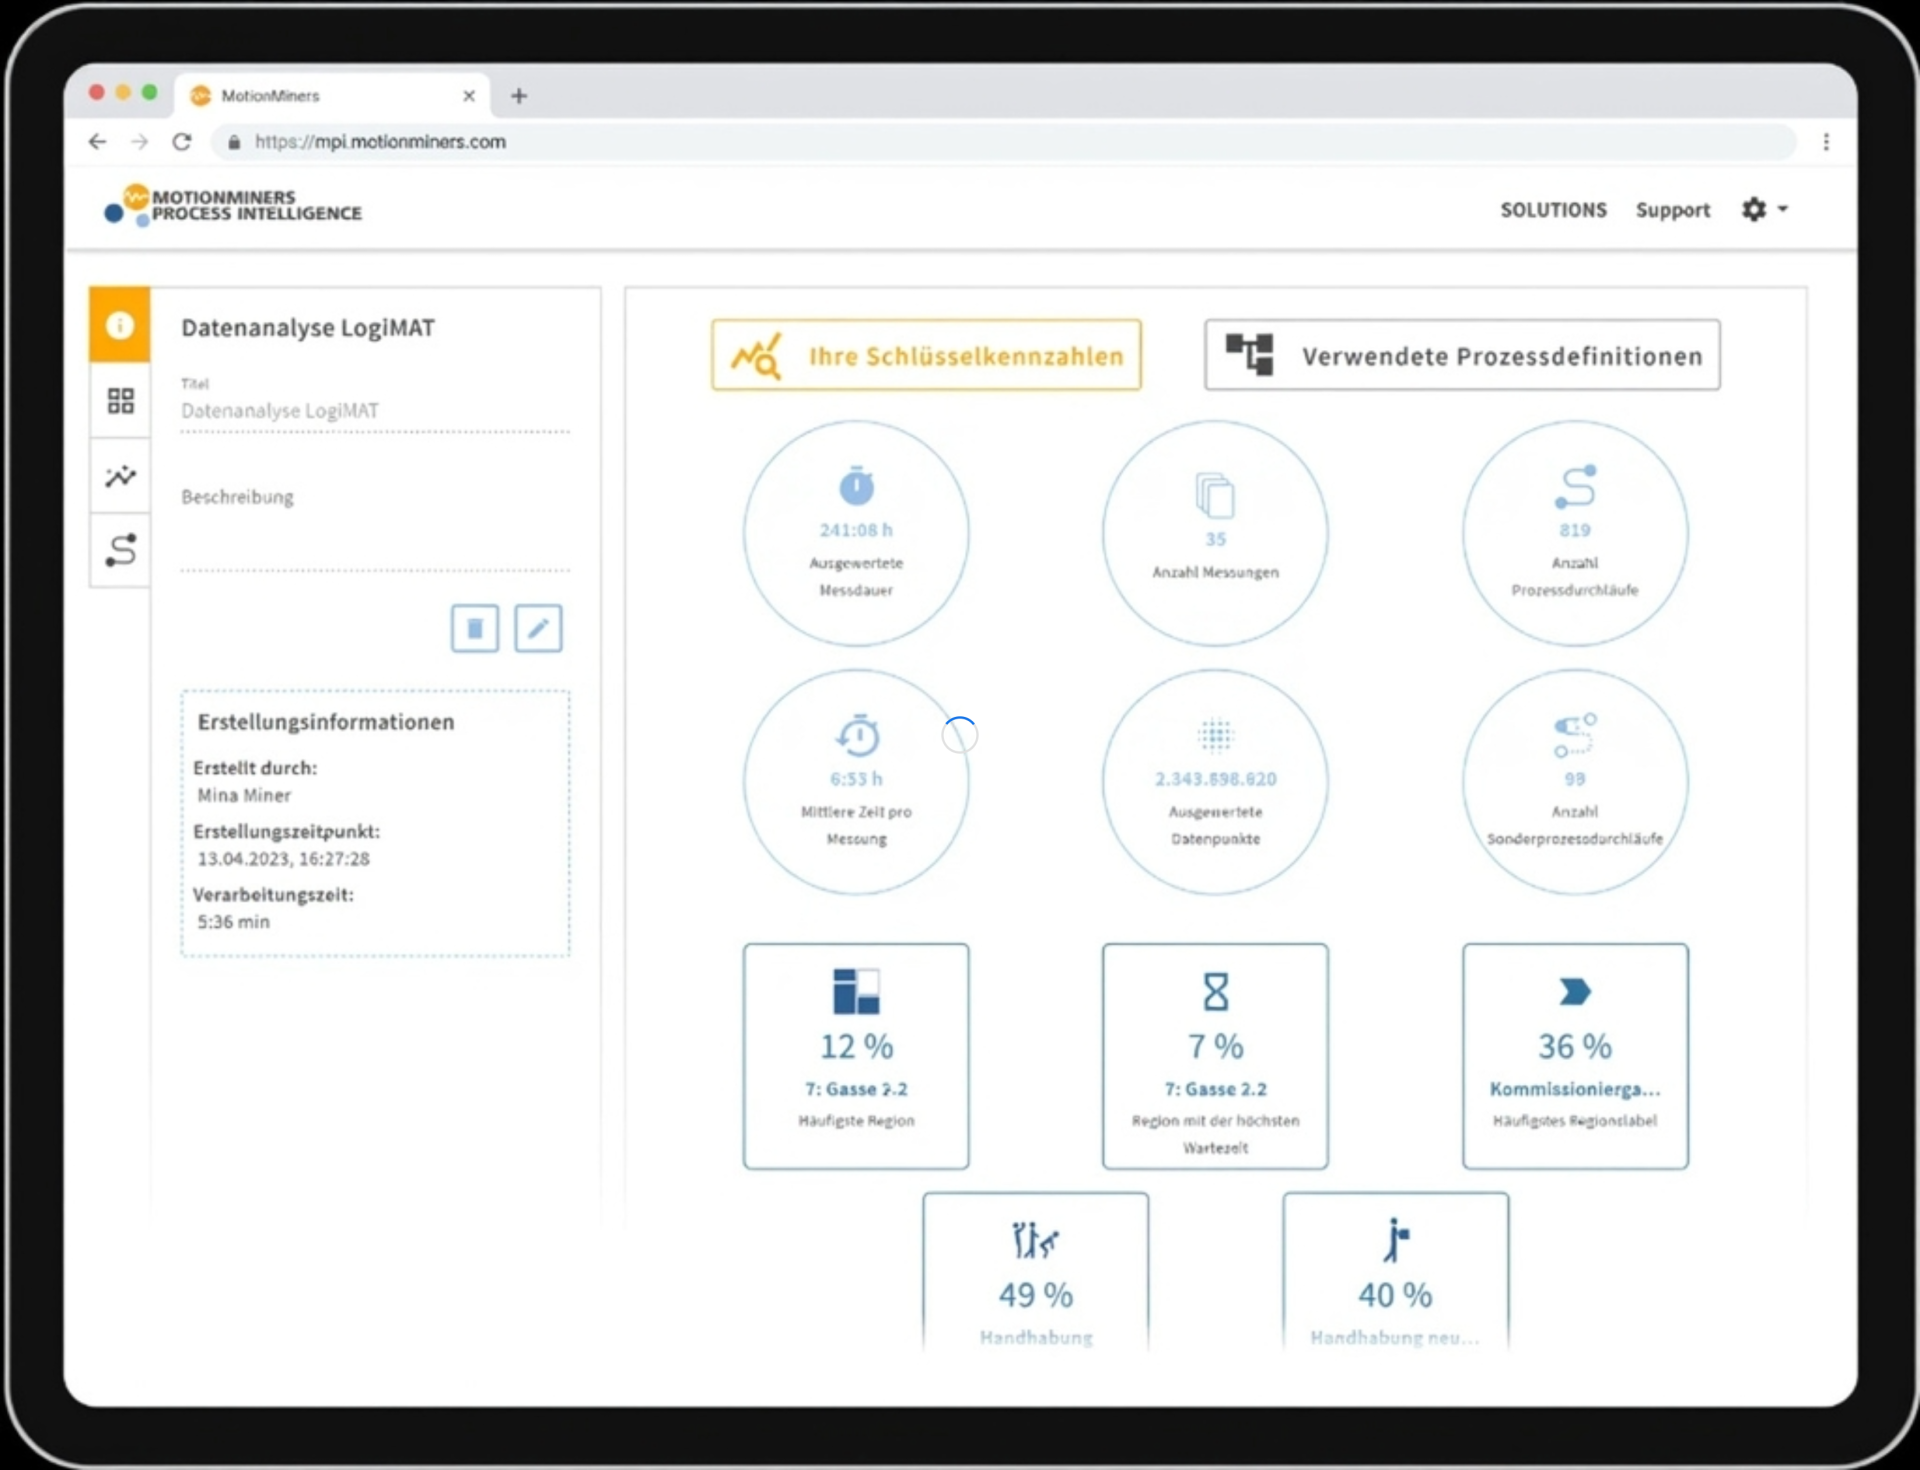Open a new browser tab
This screenshot has width=1920, height=1470.
point(518,96)
